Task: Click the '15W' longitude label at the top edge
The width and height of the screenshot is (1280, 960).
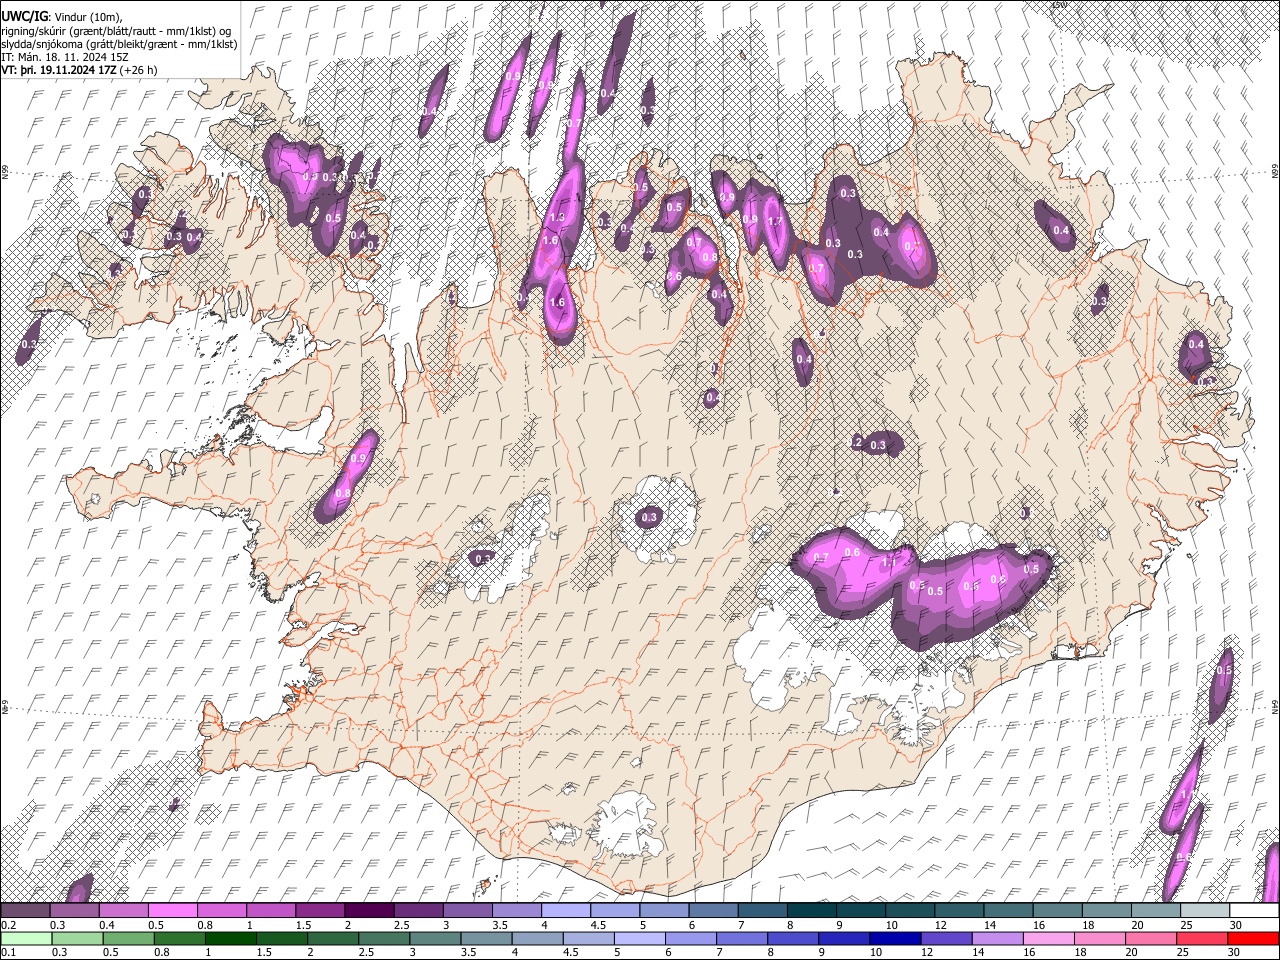Action: [1059, 5]
